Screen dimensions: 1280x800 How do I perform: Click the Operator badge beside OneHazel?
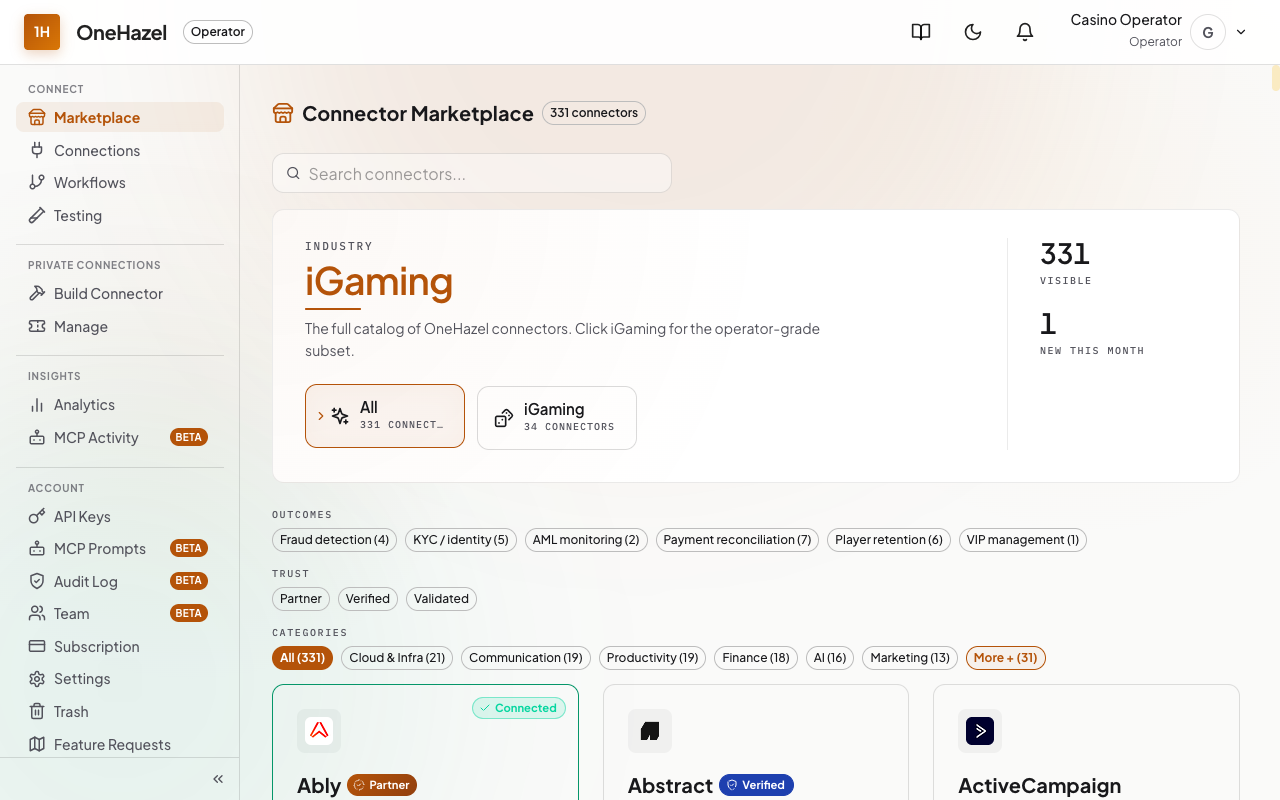218,32
